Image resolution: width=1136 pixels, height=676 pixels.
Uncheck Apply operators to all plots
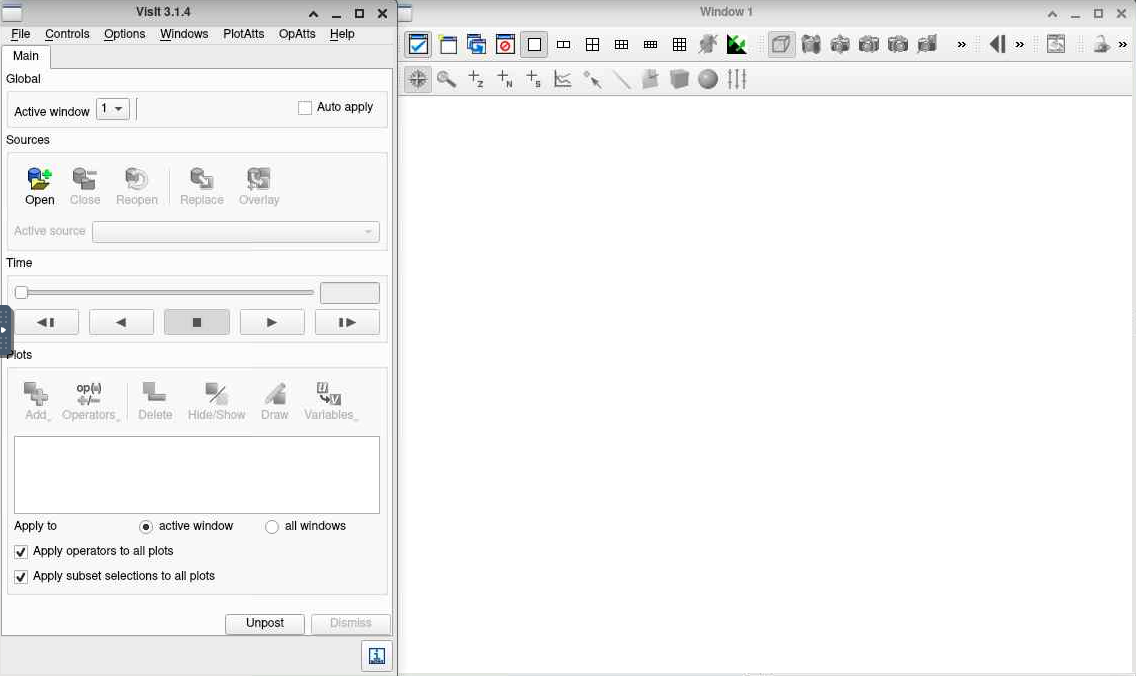pos(21,552)
